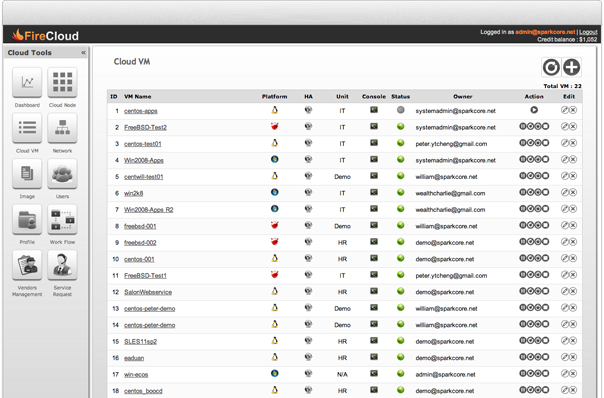Delete the freebsd-001 VM
The image size is (604, 398).
click(573, 225)
